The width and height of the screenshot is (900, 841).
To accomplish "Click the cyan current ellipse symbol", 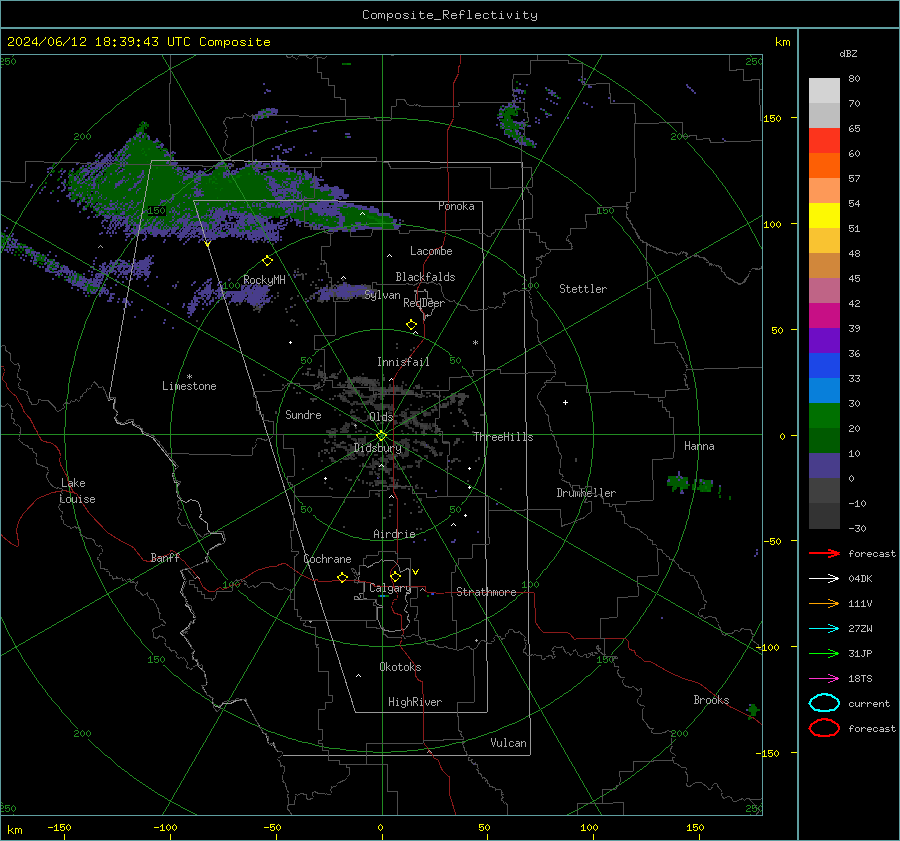I will (x=824, y=703).
